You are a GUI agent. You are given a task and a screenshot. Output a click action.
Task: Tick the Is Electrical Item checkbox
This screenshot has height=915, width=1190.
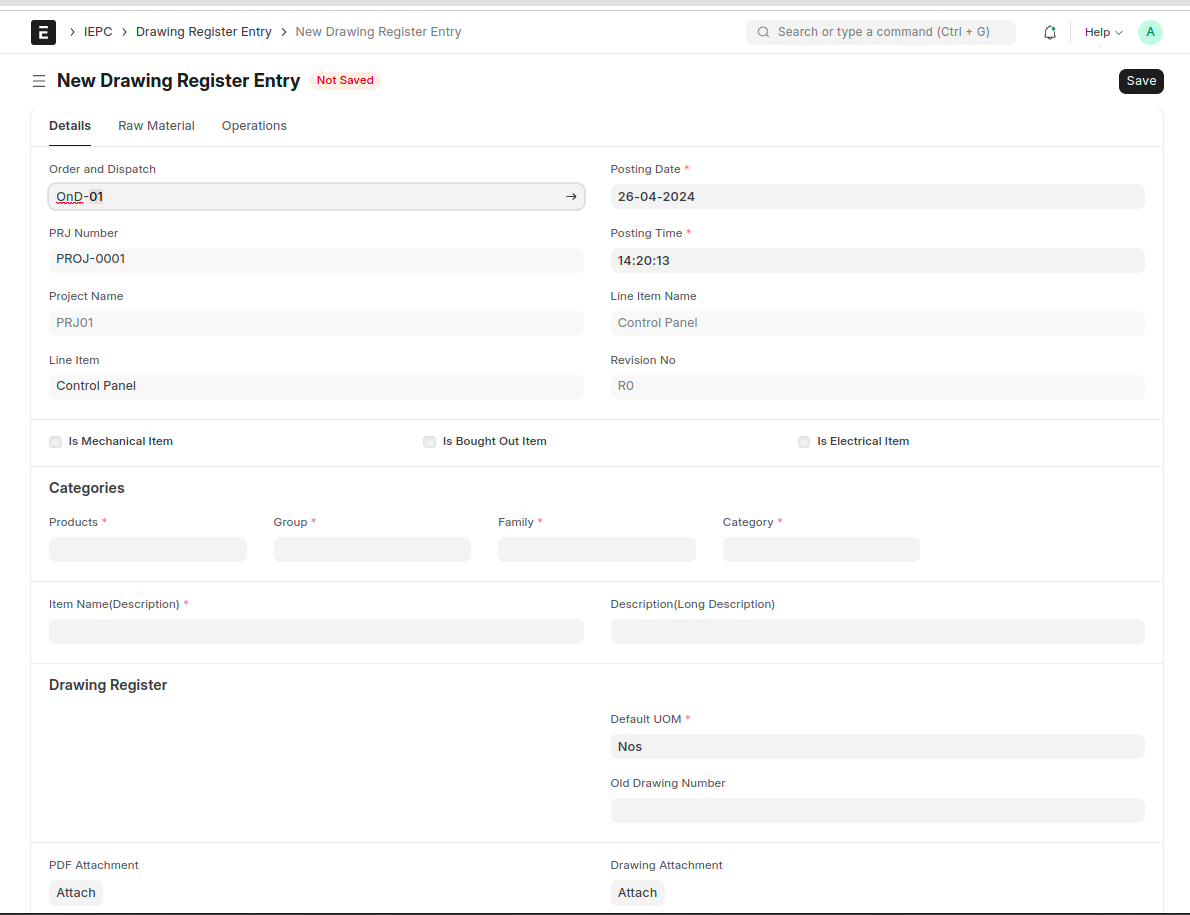tap(804, 442)
